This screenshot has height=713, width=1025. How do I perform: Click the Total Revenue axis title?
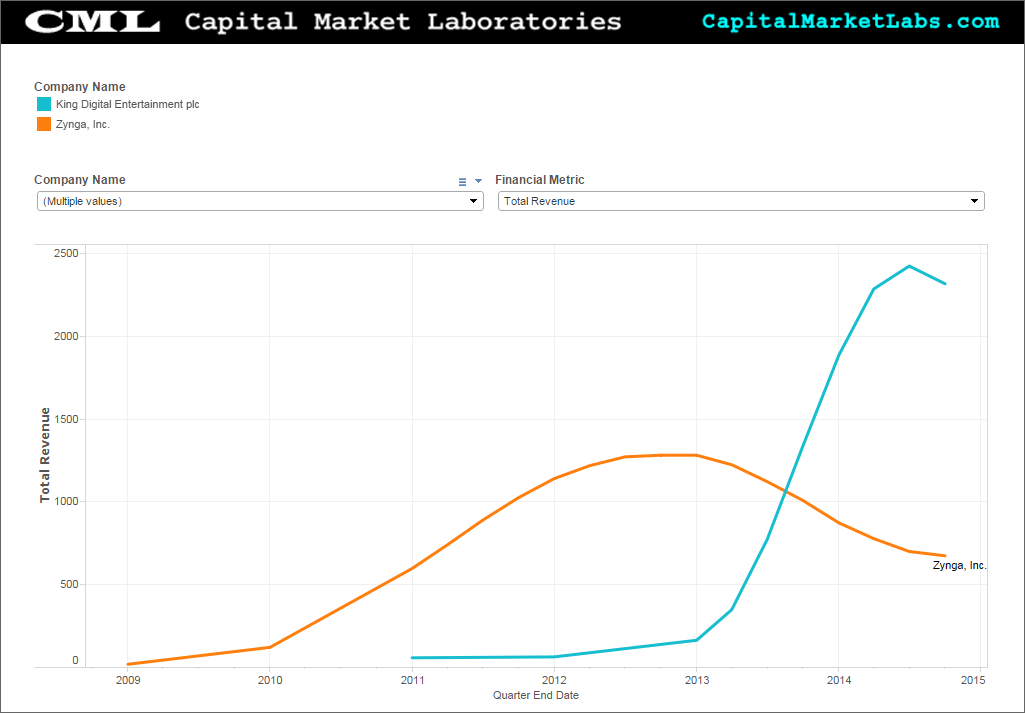click(x=45, y=456)
